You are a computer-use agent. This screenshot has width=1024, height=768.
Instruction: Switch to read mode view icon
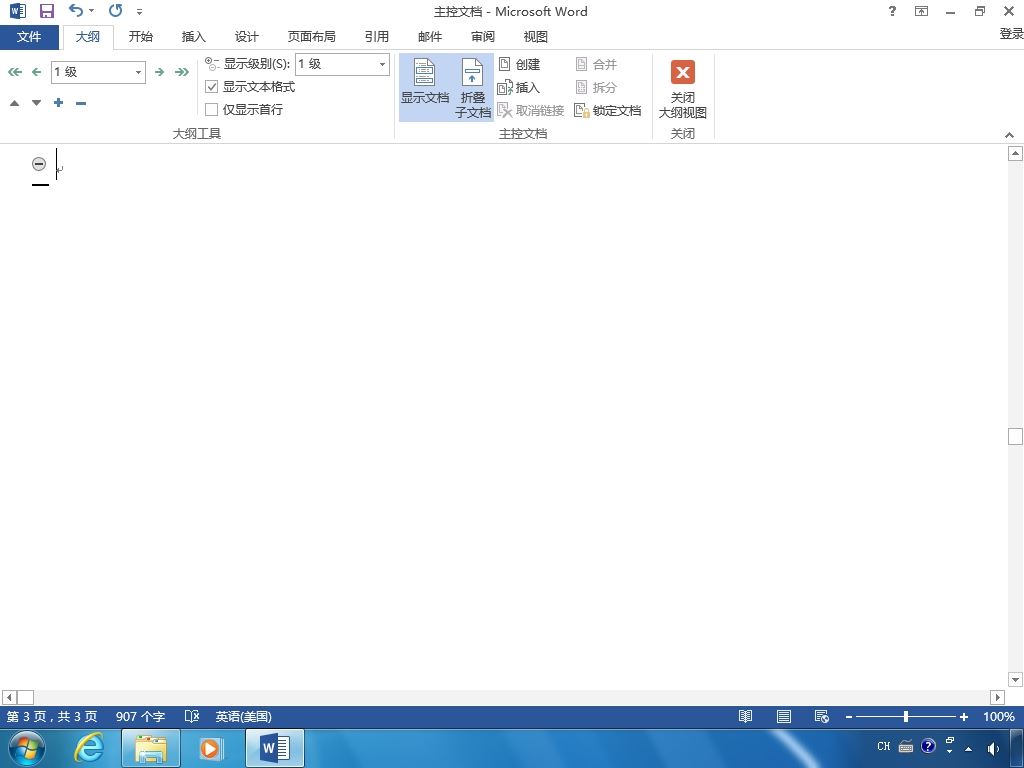tap(745, 716)
